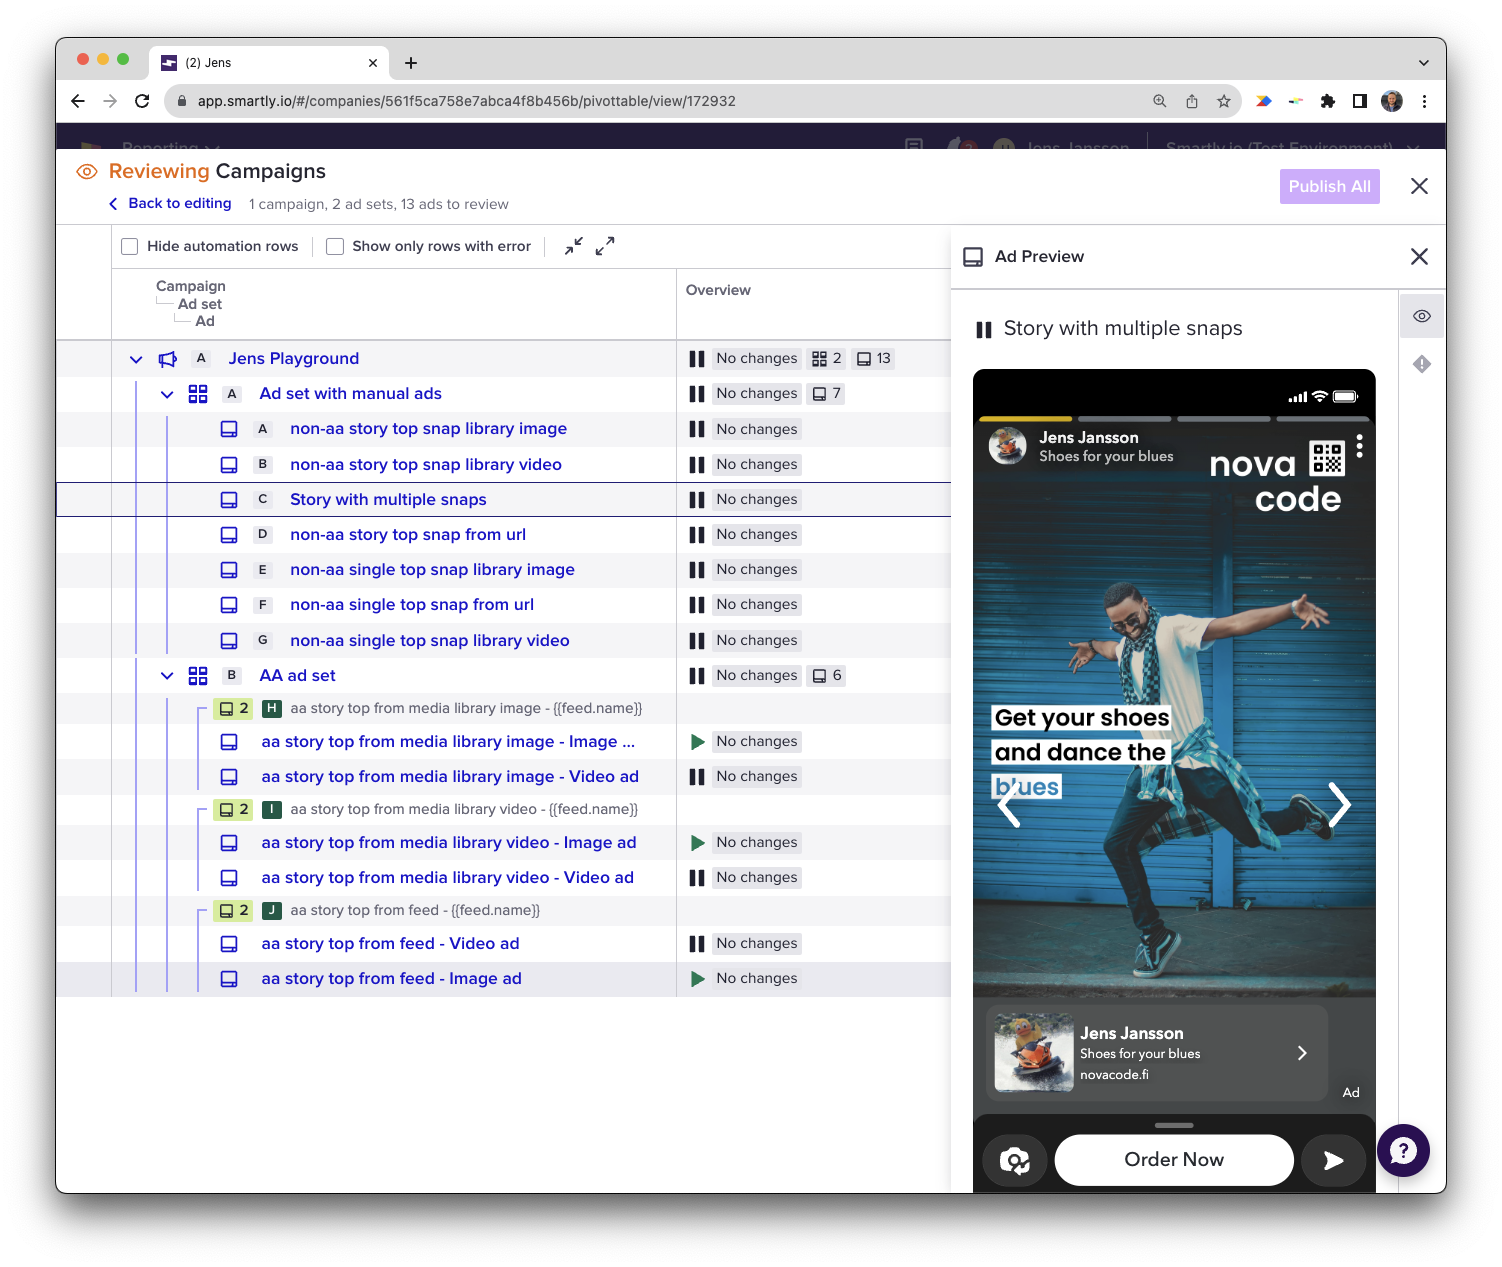Switch to the (2) Jens browser tab
1502x1267 pixels.
pyautogui.click(x=269, y=63)
